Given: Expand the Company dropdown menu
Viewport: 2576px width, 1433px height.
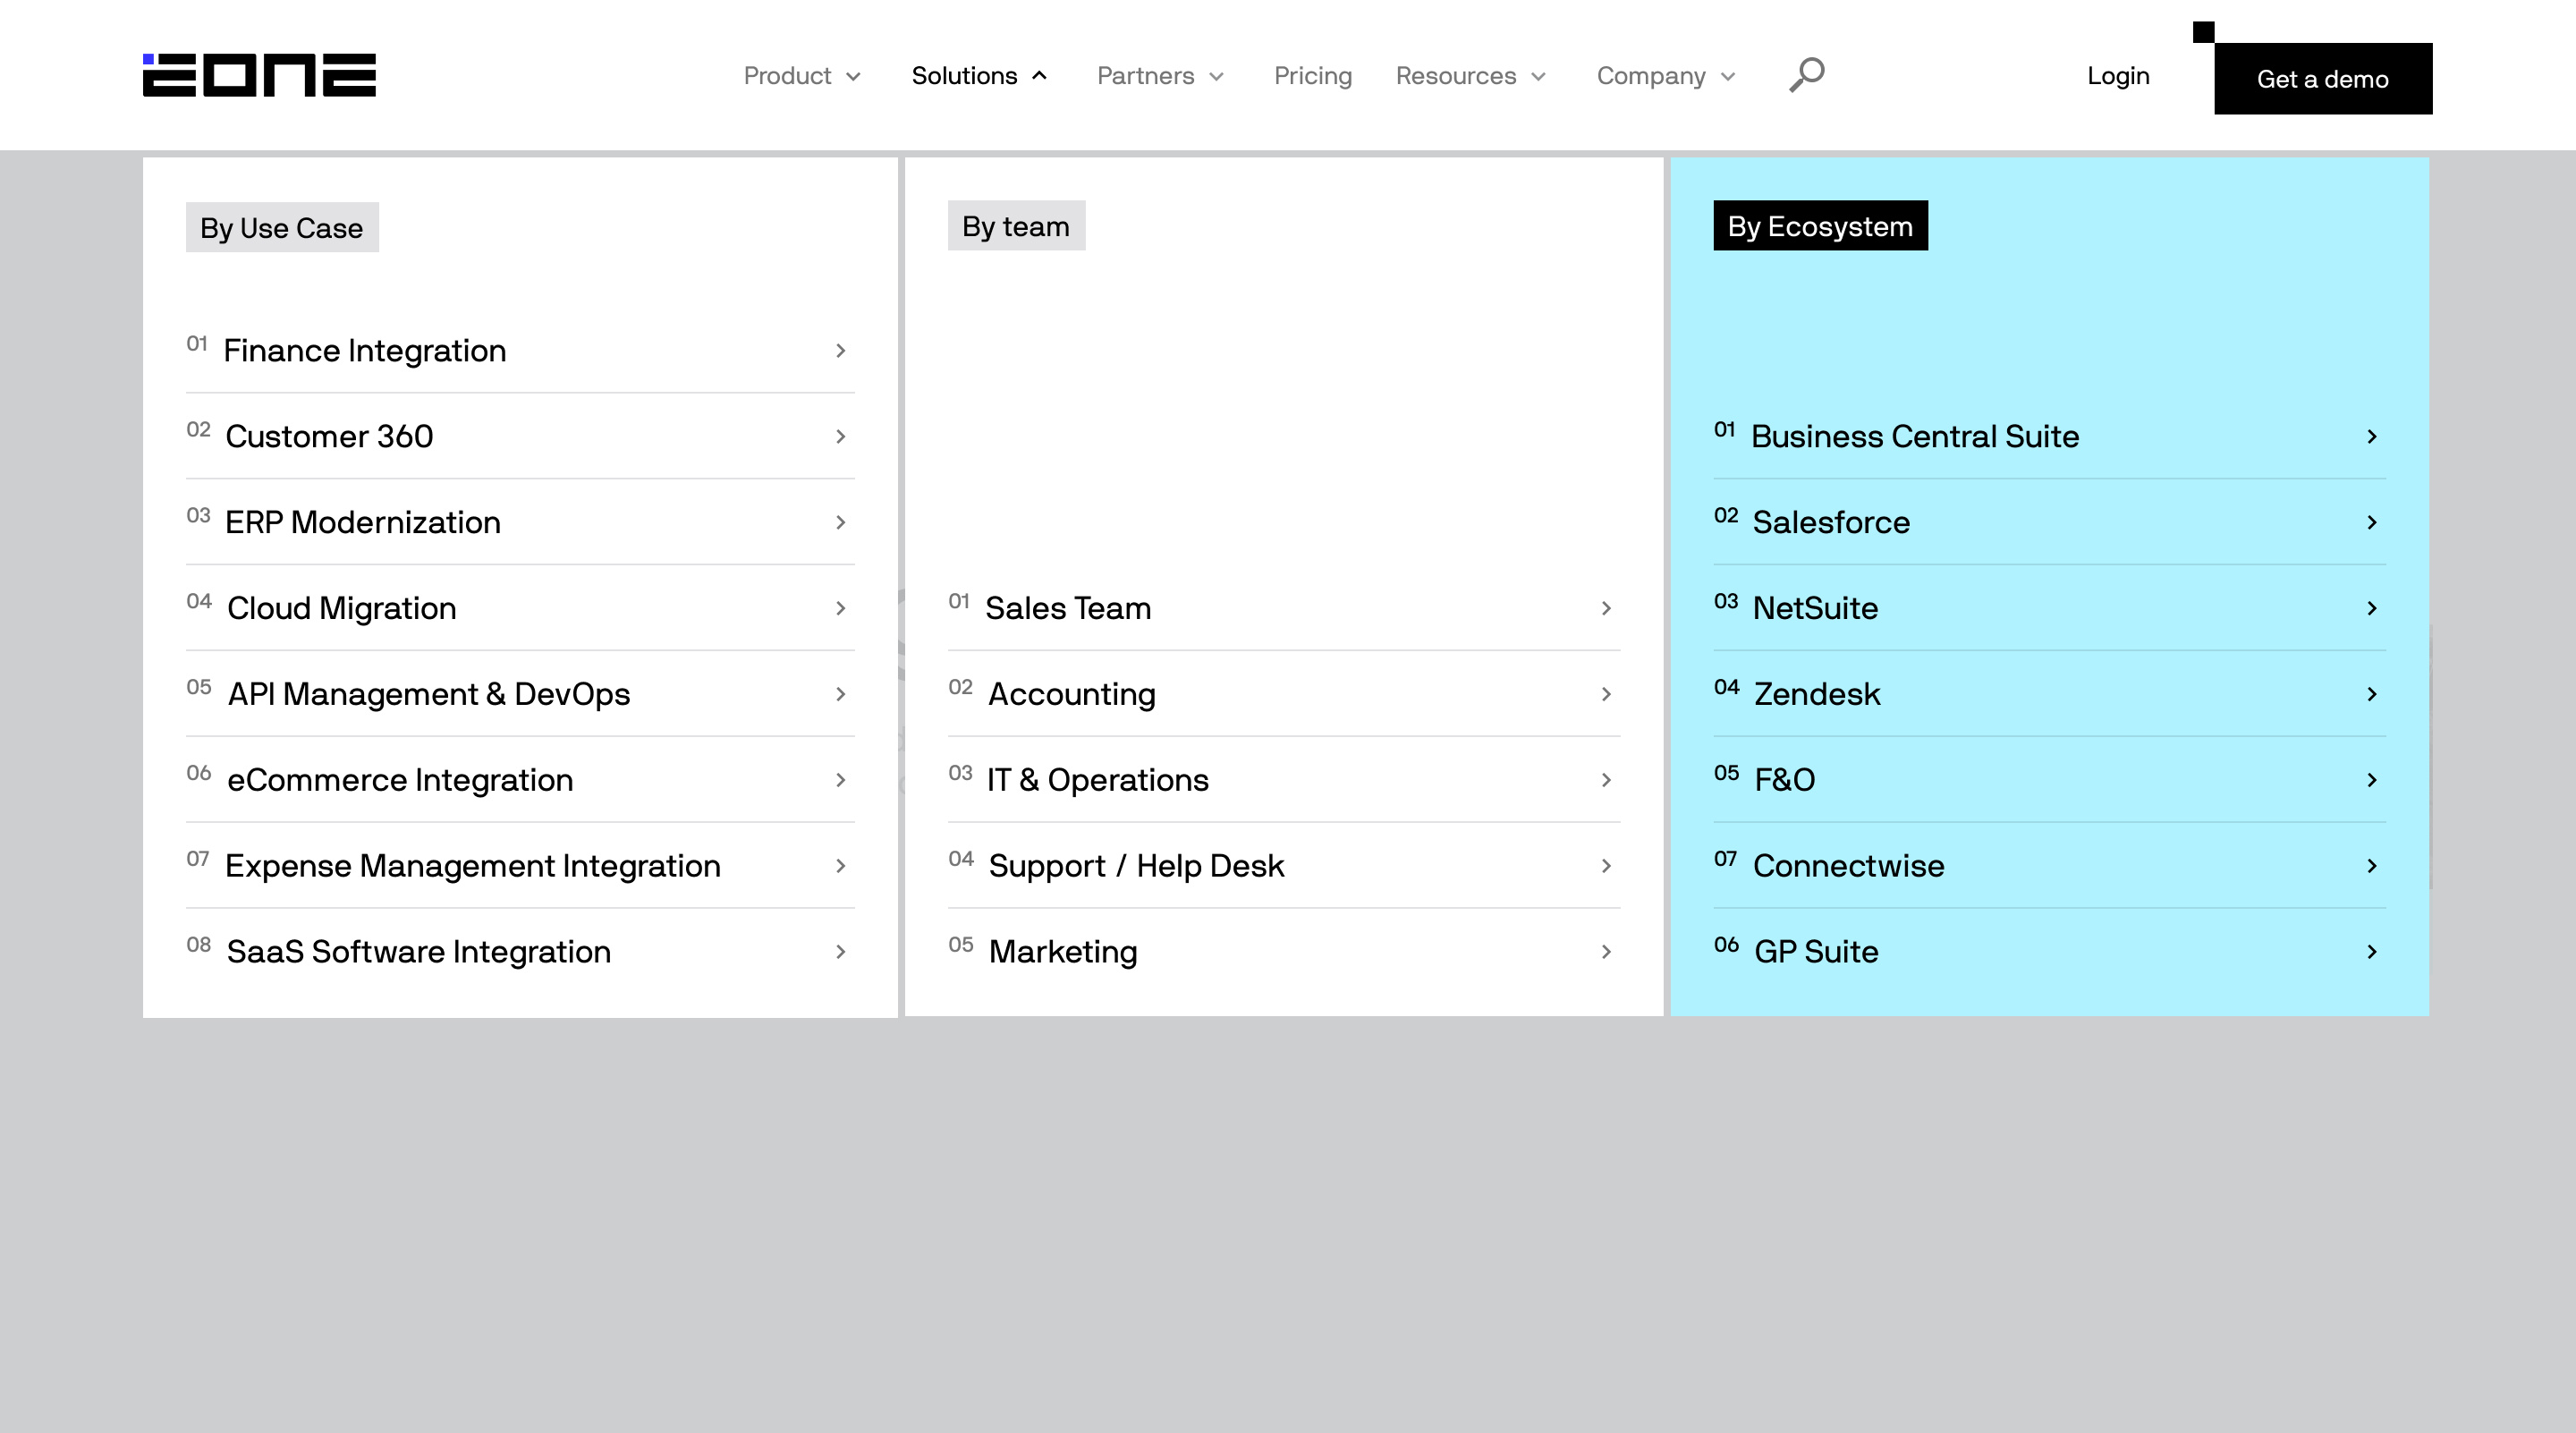Looking at the screenshot, I should click(x=1666, y=76).
